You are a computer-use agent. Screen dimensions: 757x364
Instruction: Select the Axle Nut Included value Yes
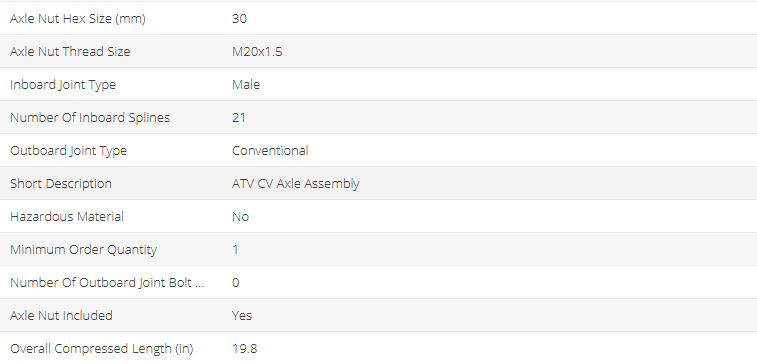click(x=242, y=316)
